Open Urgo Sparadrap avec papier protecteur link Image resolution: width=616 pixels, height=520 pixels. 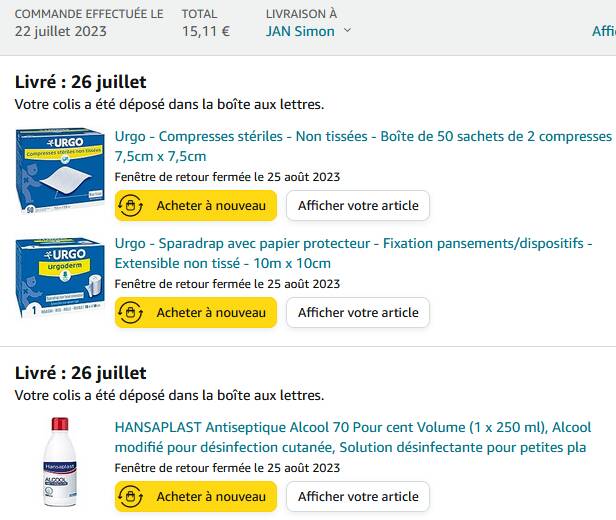(354, 253)
